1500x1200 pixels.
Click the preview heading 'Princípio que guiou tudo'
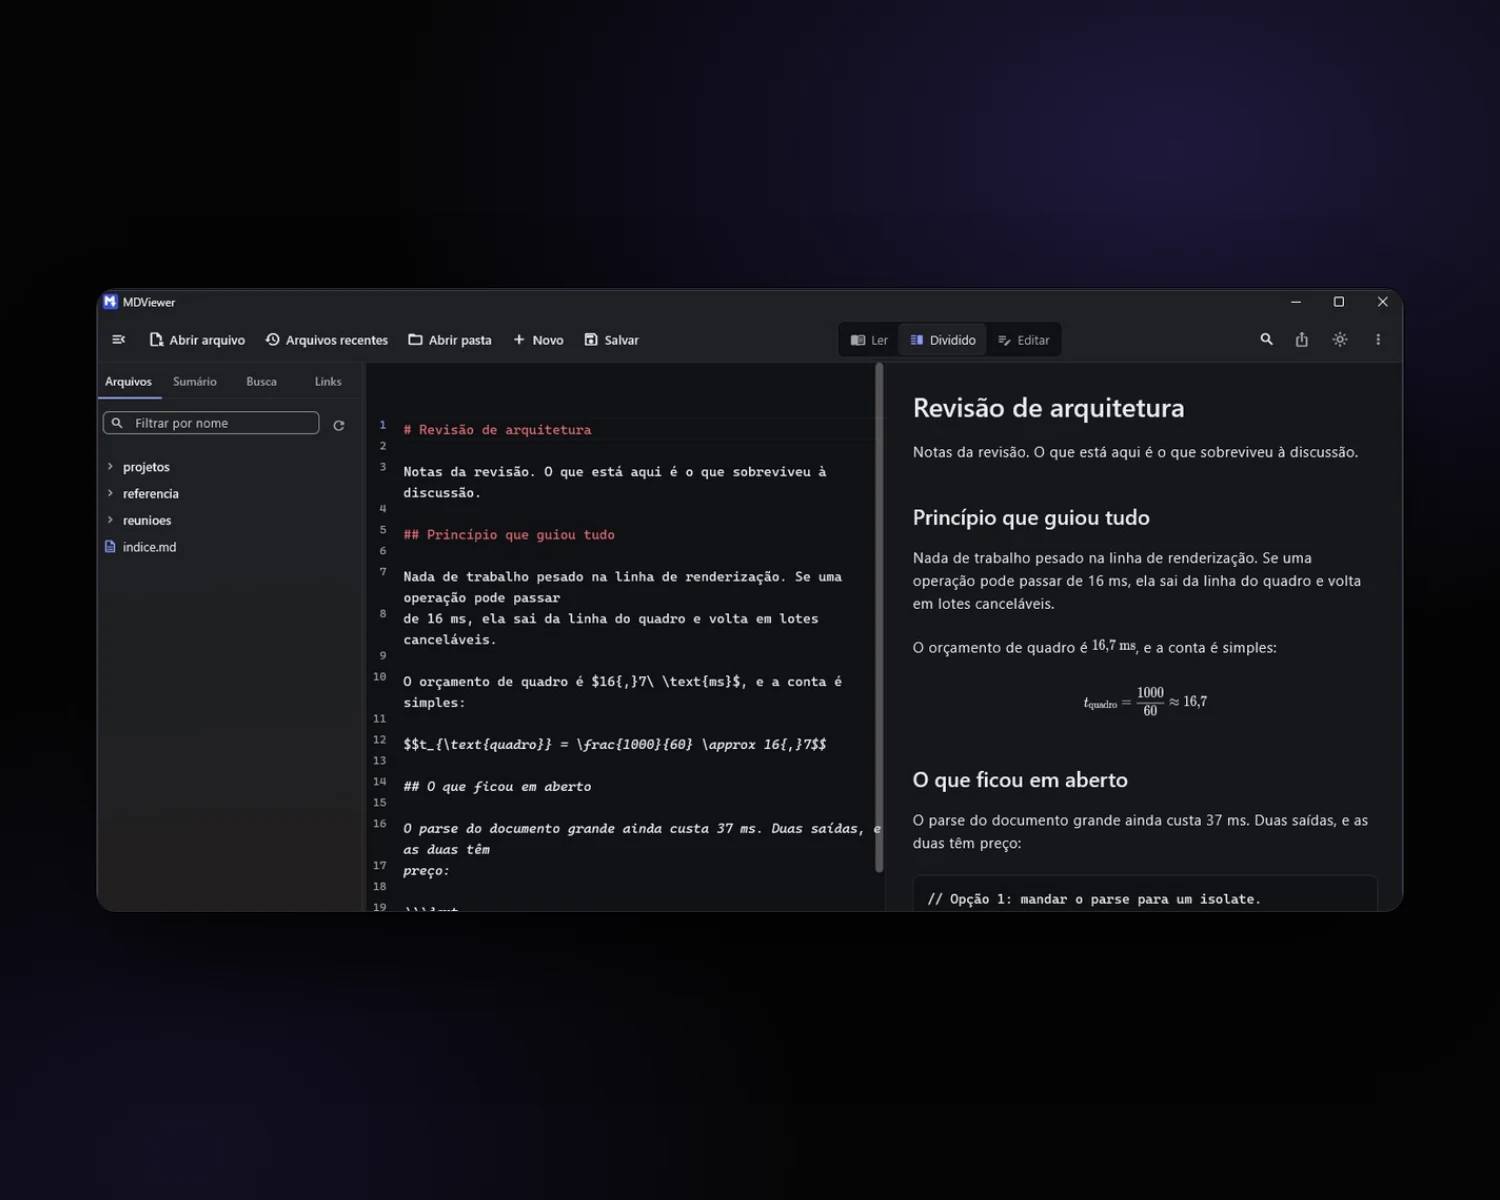1031,518
